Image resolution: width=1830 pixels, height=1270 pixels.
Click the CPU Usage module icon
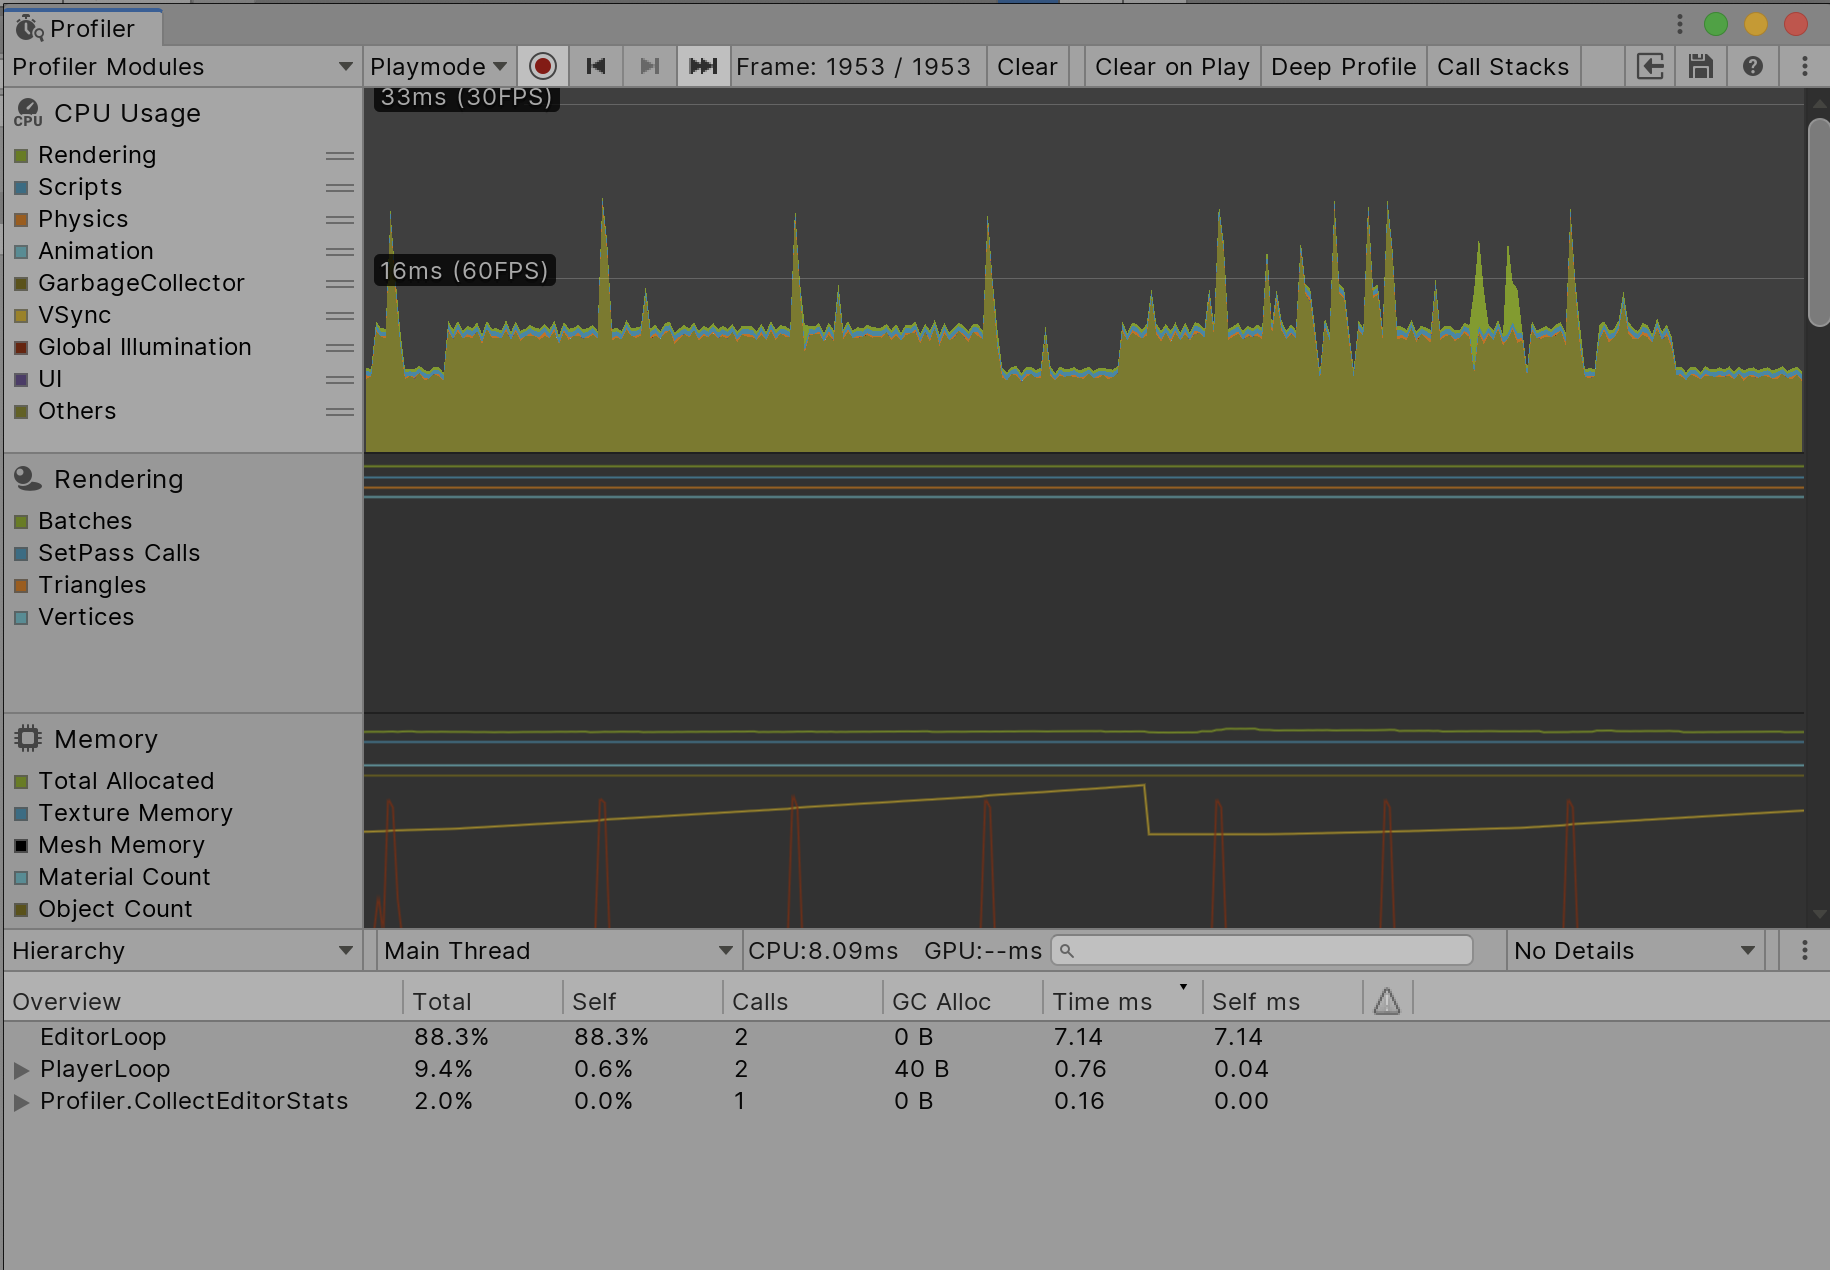(27, 113)
